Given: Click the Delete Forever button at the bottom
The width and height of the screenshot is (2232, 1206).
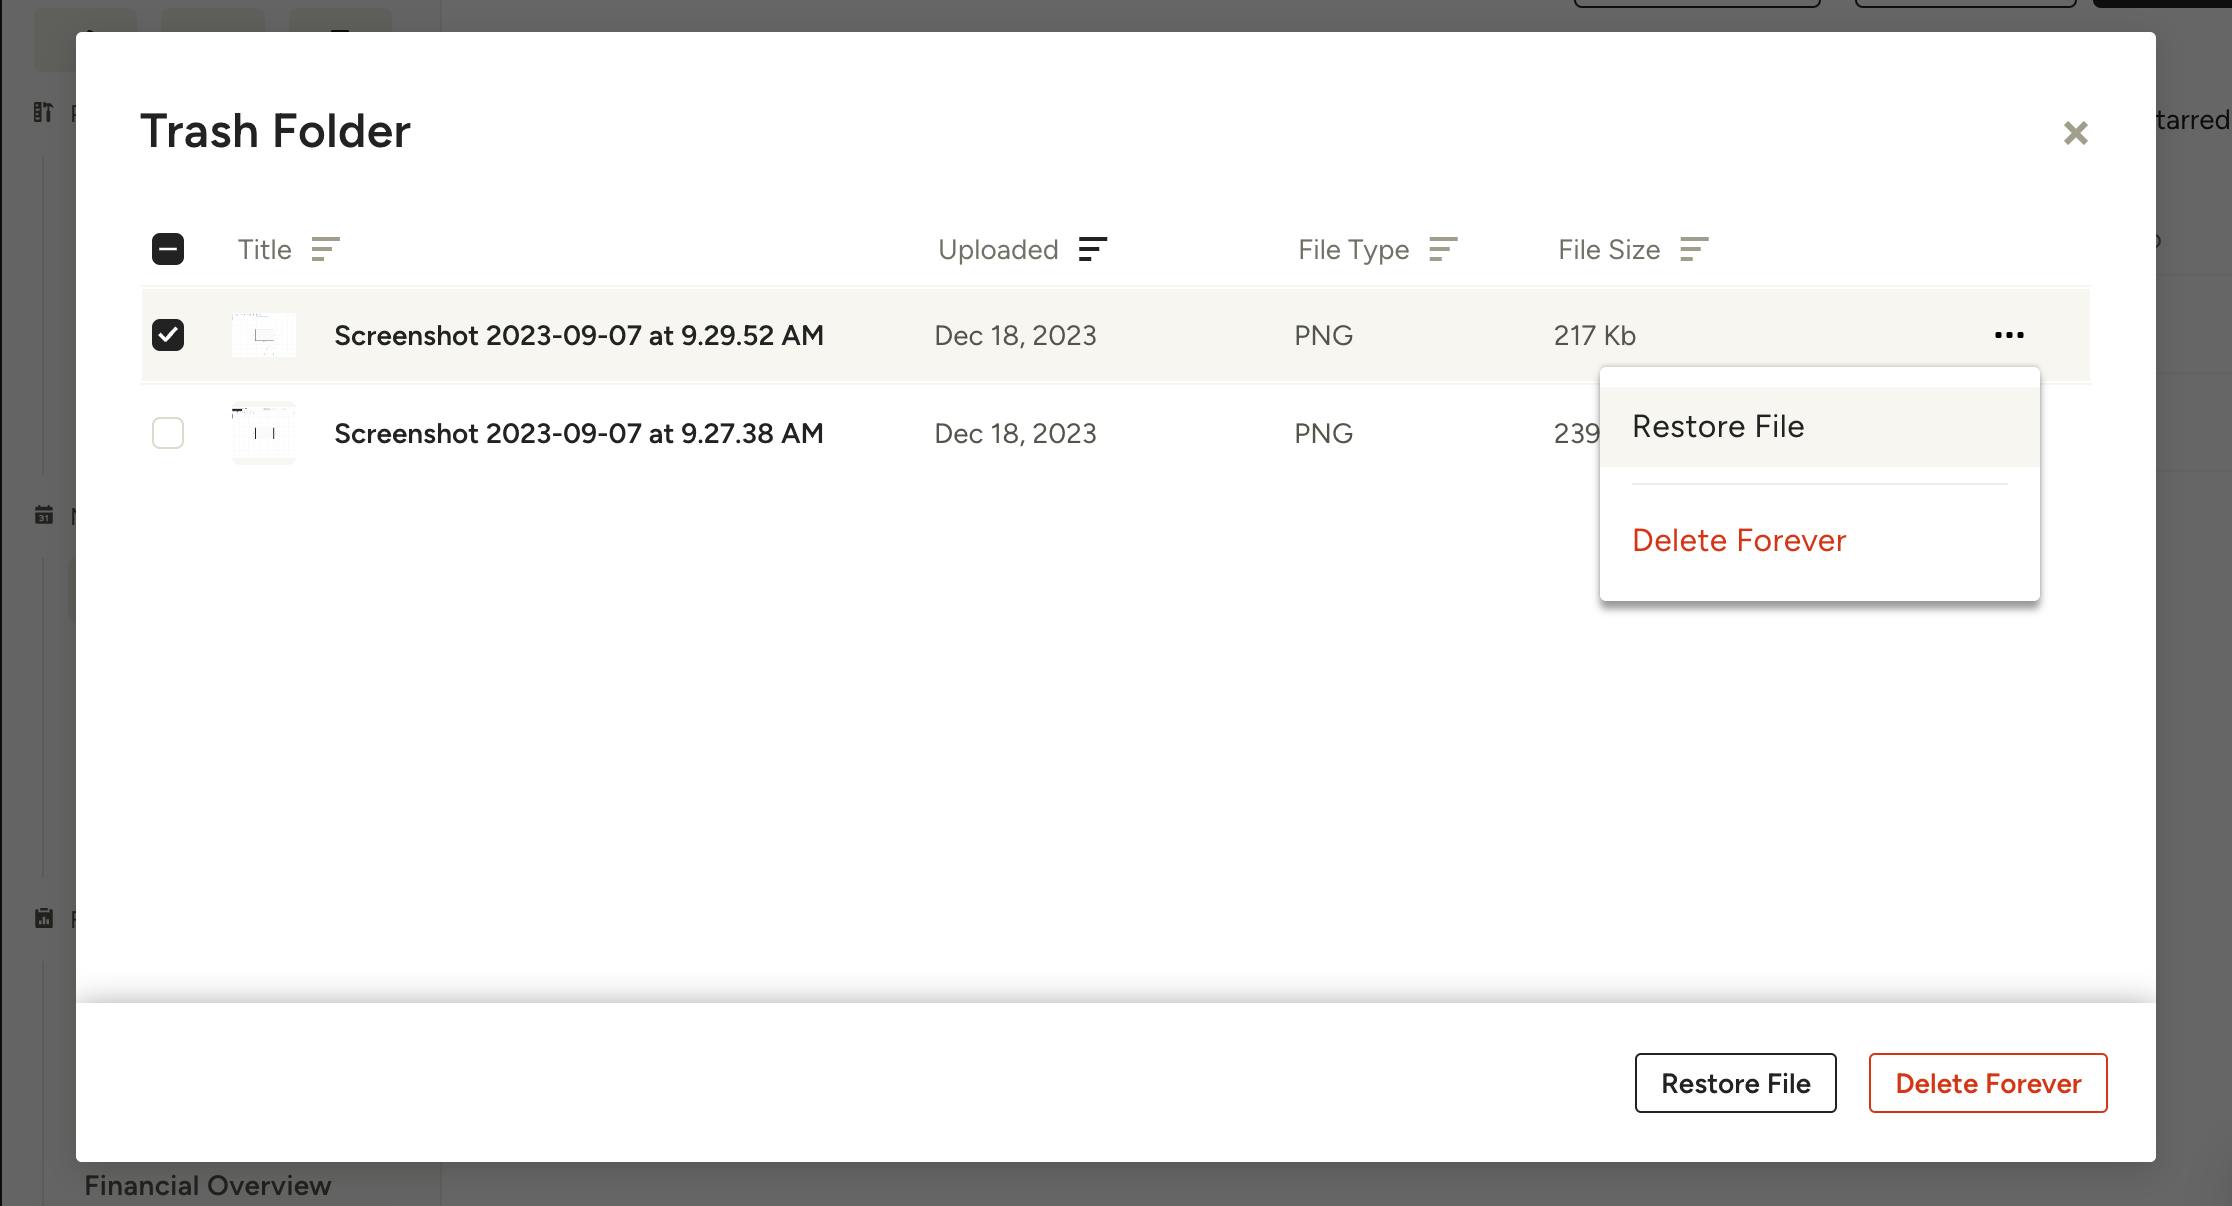Looking at the screenshot, I should (x=1987, y=1083).
